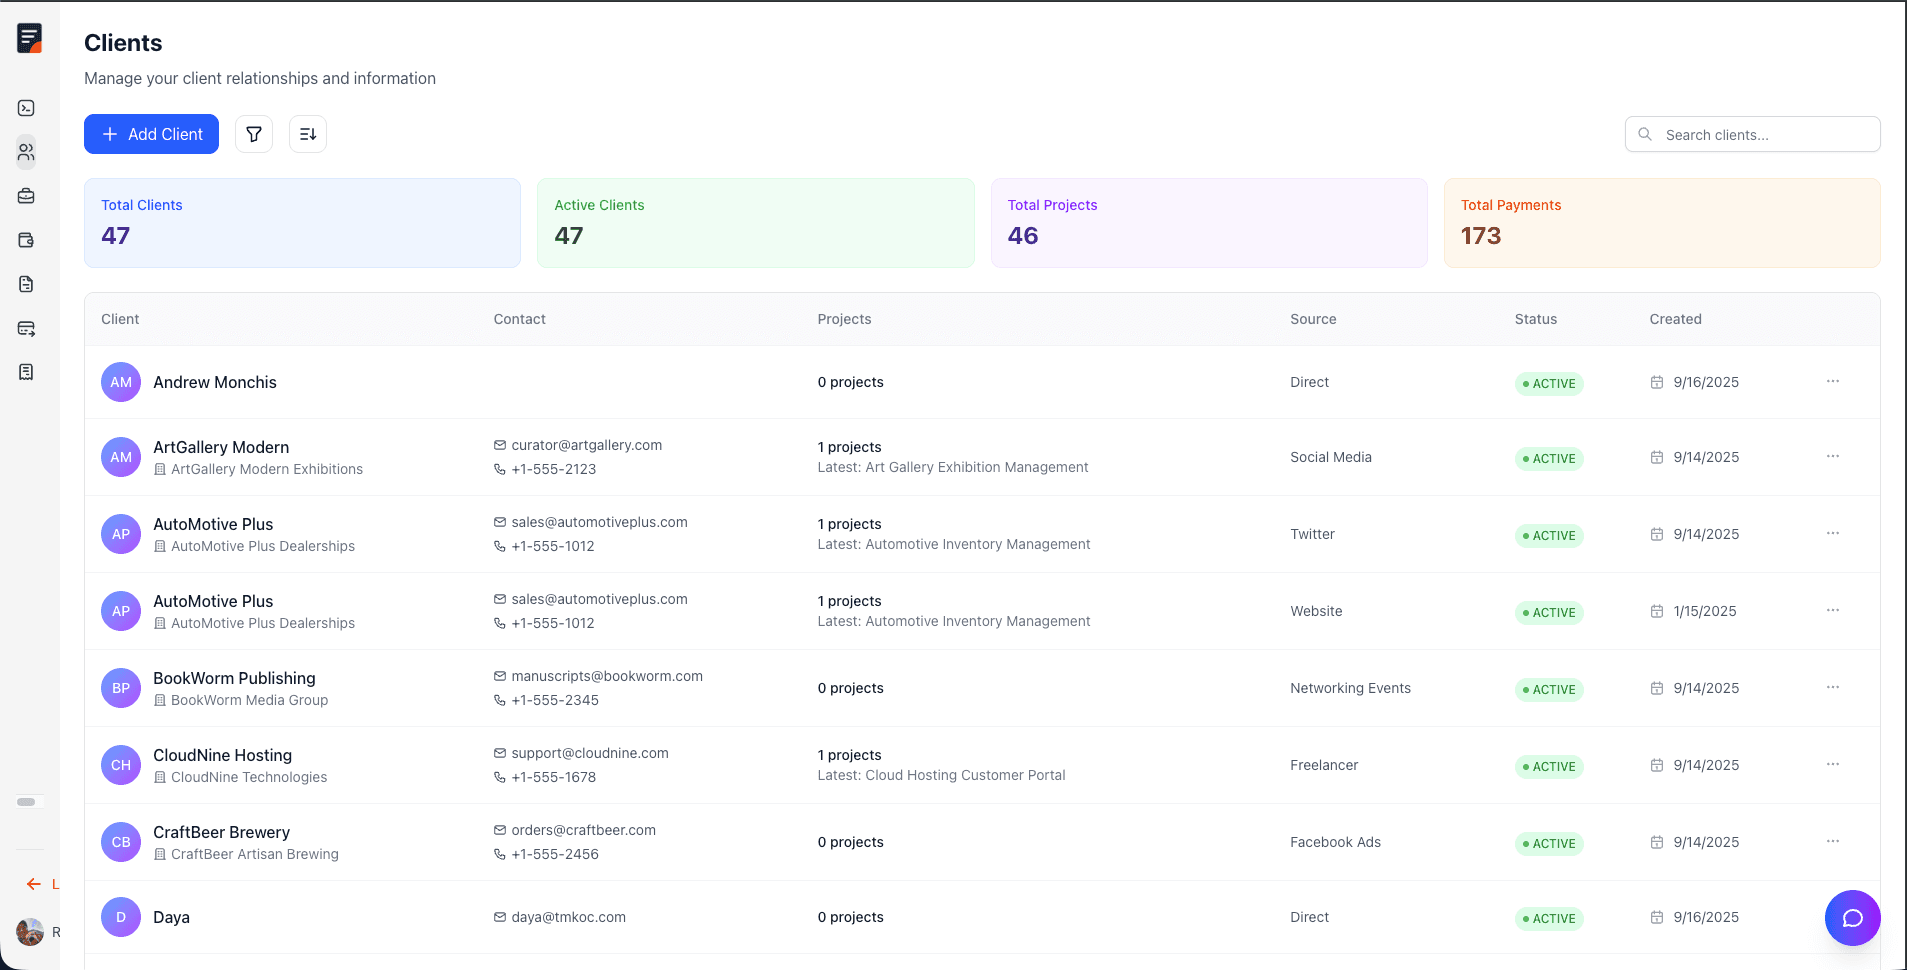Click the sort icon next to filter

307,133
